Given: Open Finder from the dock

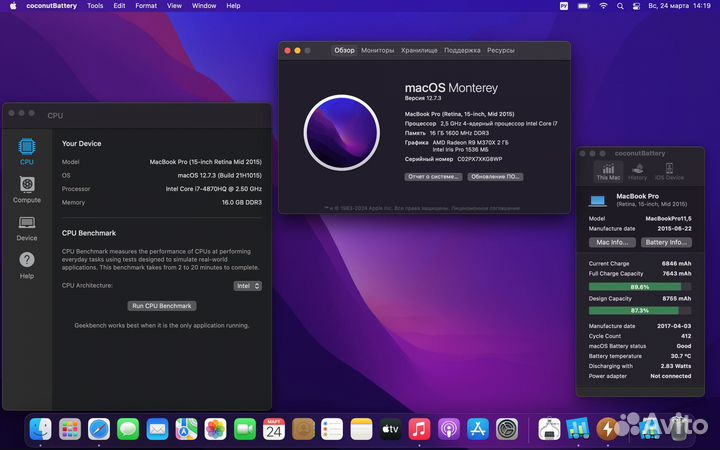Looking at the screenshot, I should tap(40, 429).
